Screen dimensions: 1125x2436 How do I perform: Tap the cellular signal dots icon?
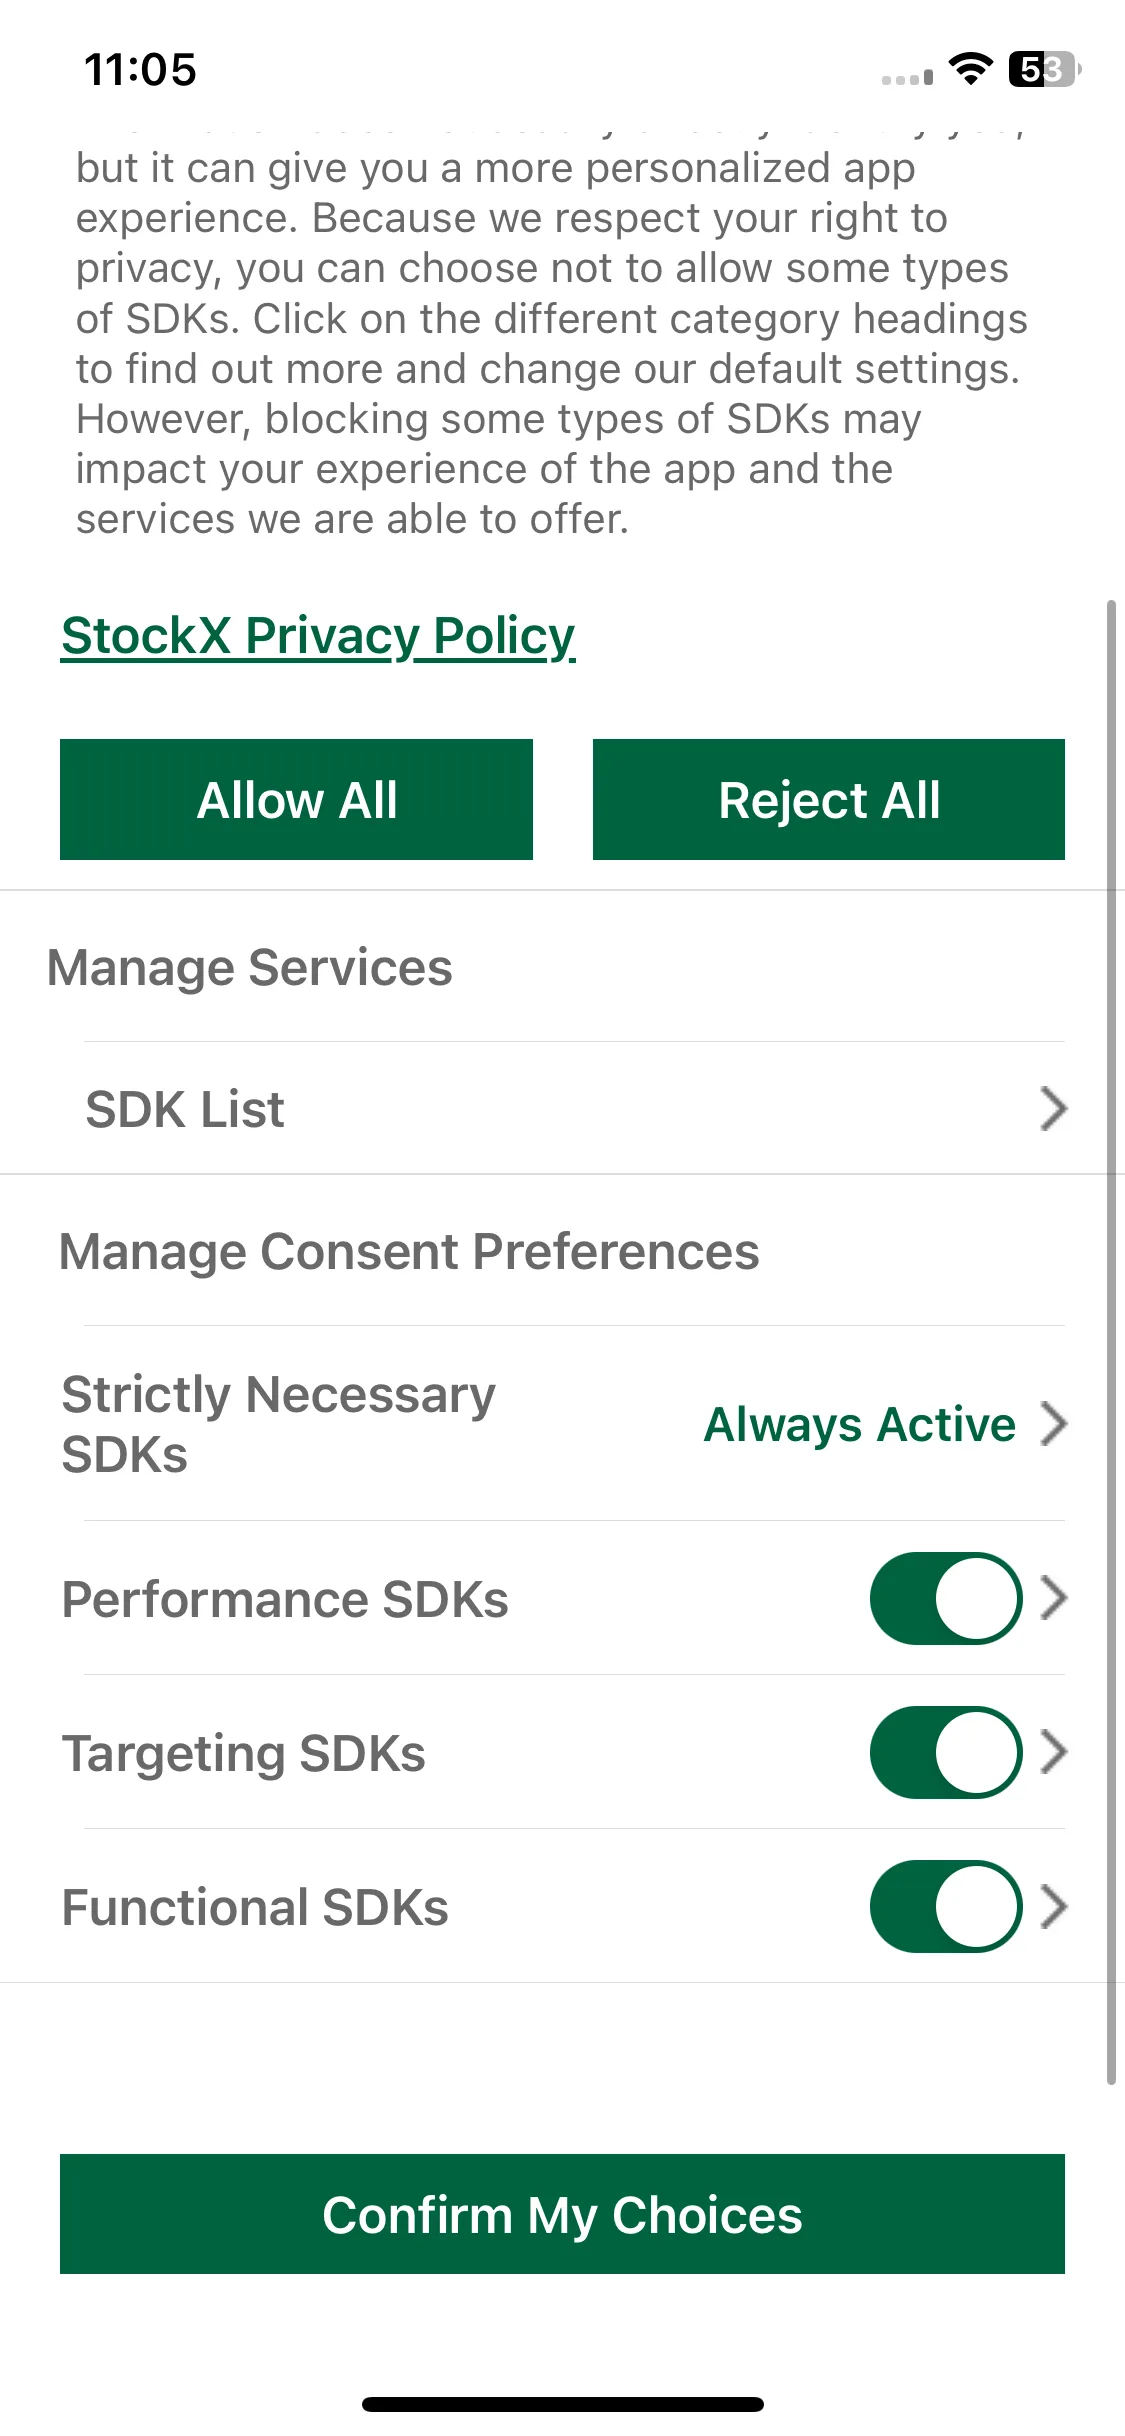(907, 78)
